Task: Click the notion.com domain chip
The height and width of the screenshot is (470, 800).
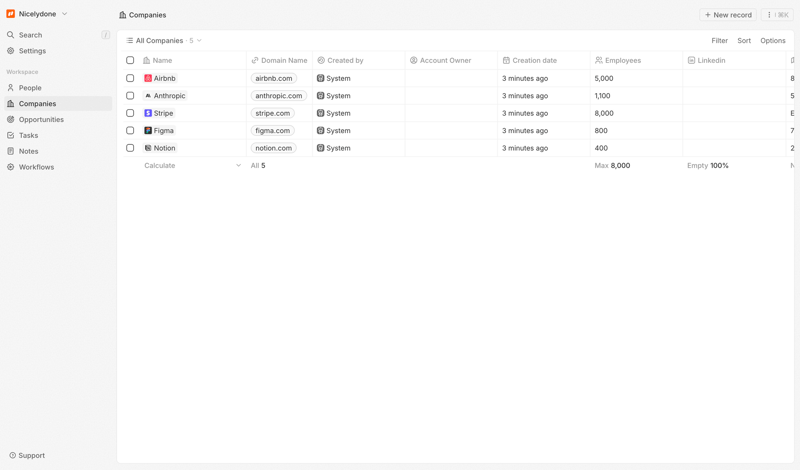Action: [274, 147]
